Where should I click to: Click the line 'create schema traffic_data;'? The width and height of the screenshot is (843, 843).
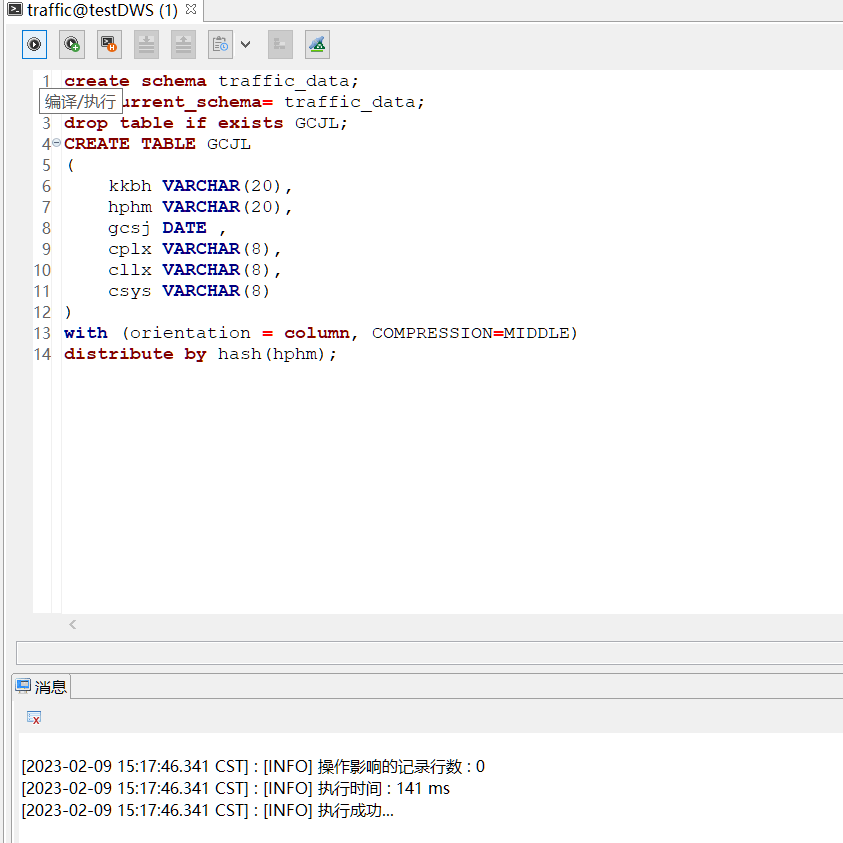click(211, 81)
